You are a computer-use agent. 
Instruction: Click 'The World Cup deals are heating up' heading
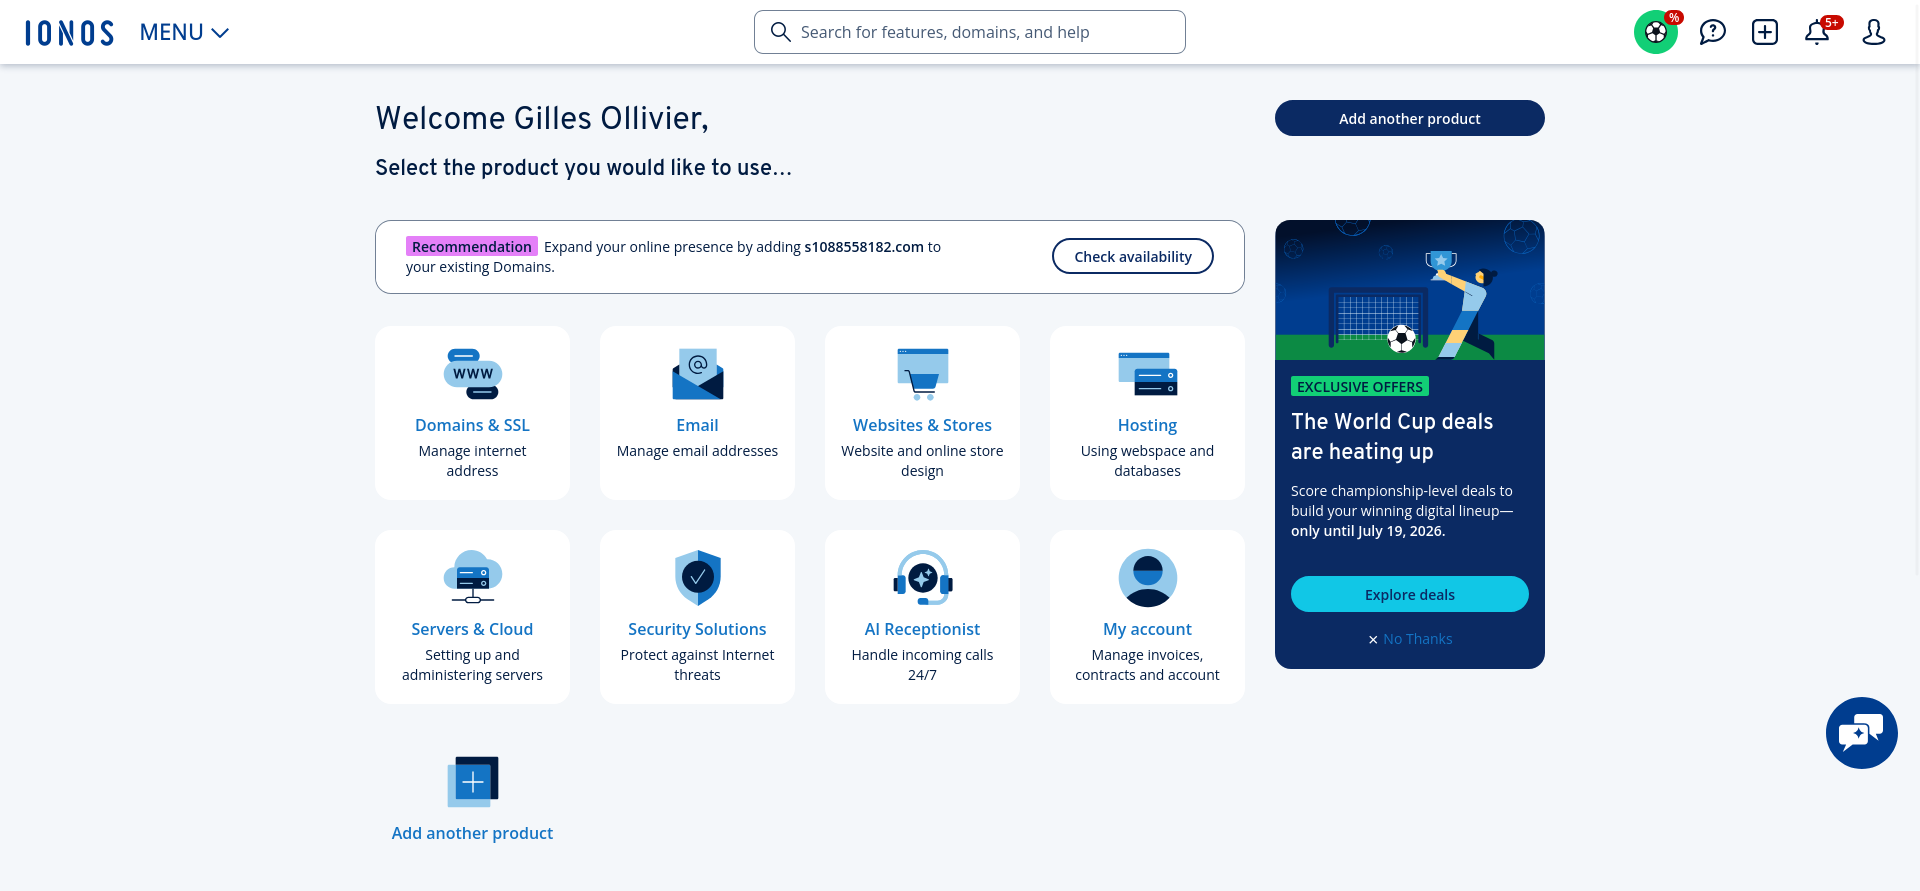(1391, 436)
